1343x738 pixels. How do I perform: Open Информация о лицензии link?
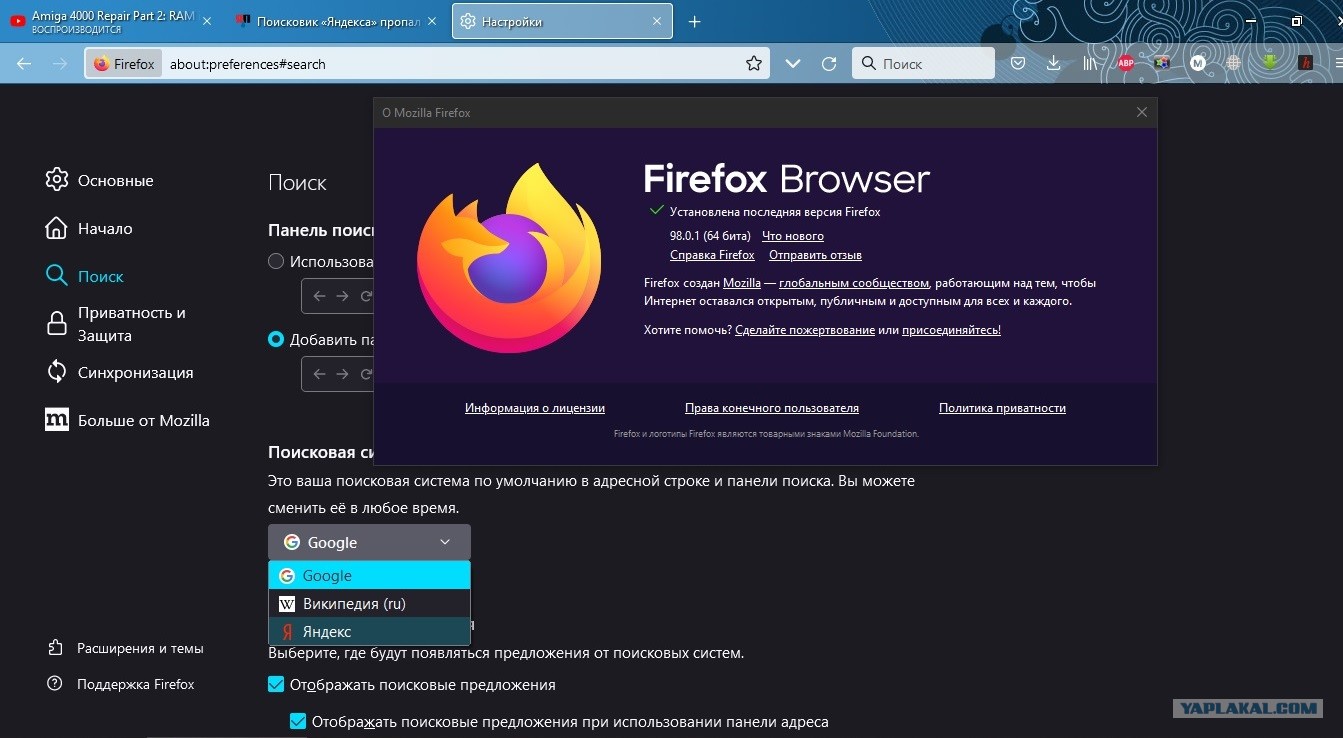click(x=535, y=408)
